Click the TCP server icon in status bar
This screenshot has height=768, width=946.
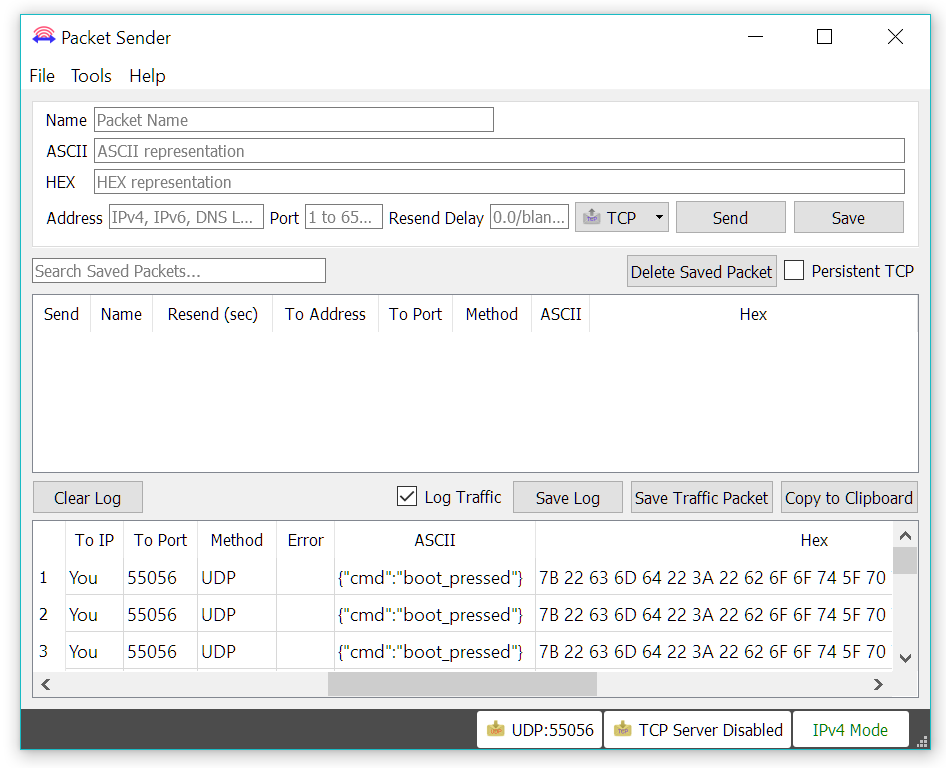tap(623, 729)
